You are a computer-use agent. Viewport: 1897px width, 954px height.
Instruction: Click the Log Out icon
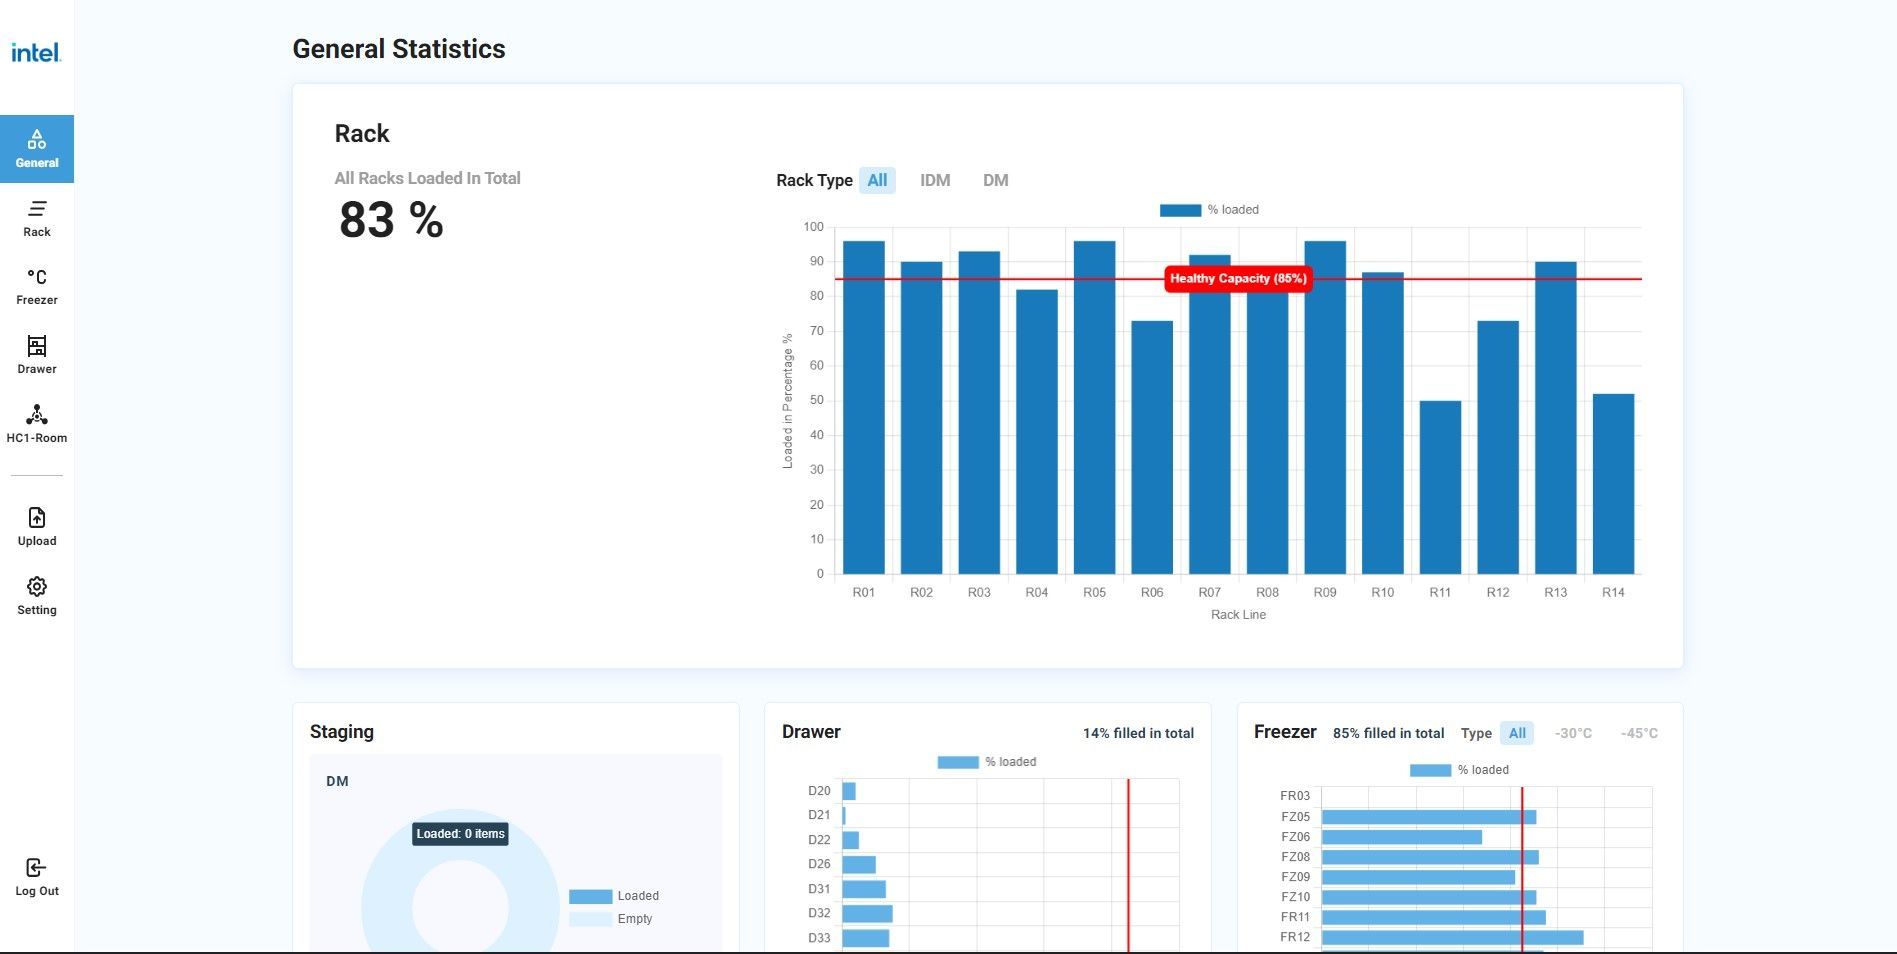[36, 867]
